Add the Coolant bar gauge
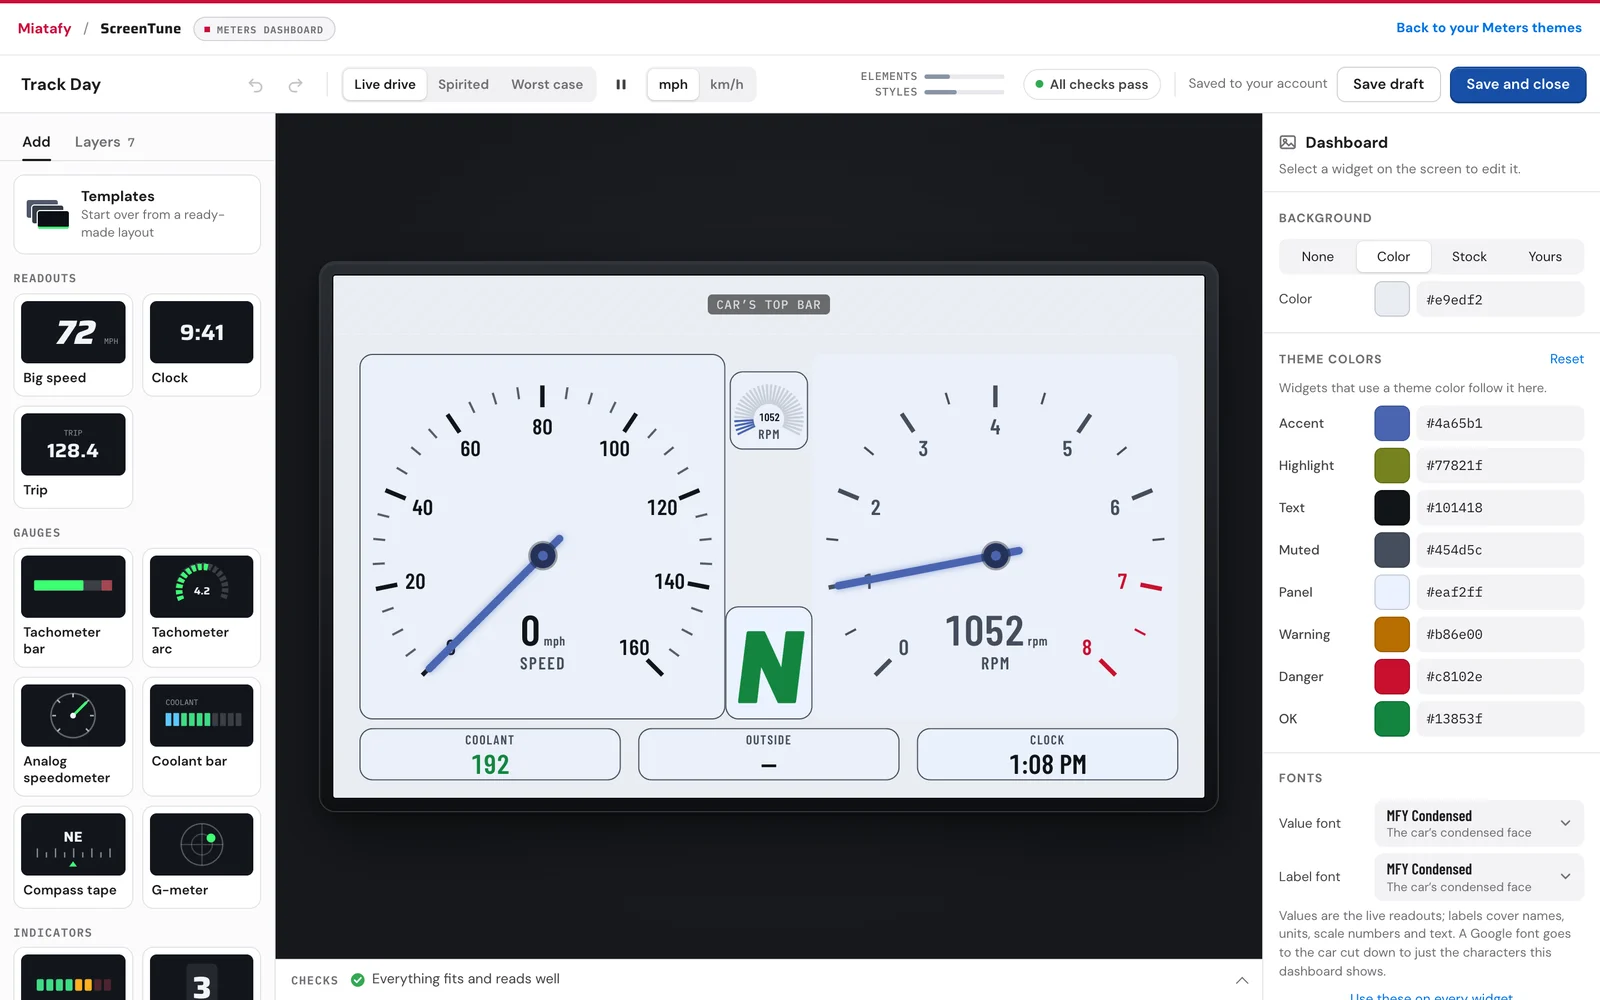The width and height of the screenshot is (1600, 1000). click(x=201, y=737)
